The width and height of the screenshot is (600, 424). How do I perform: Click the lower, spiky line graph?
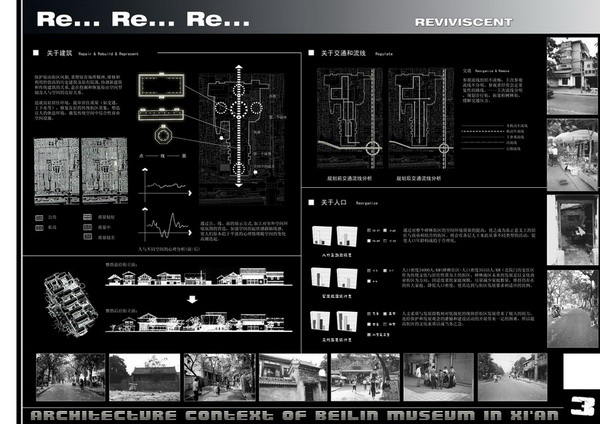(165, 224)
